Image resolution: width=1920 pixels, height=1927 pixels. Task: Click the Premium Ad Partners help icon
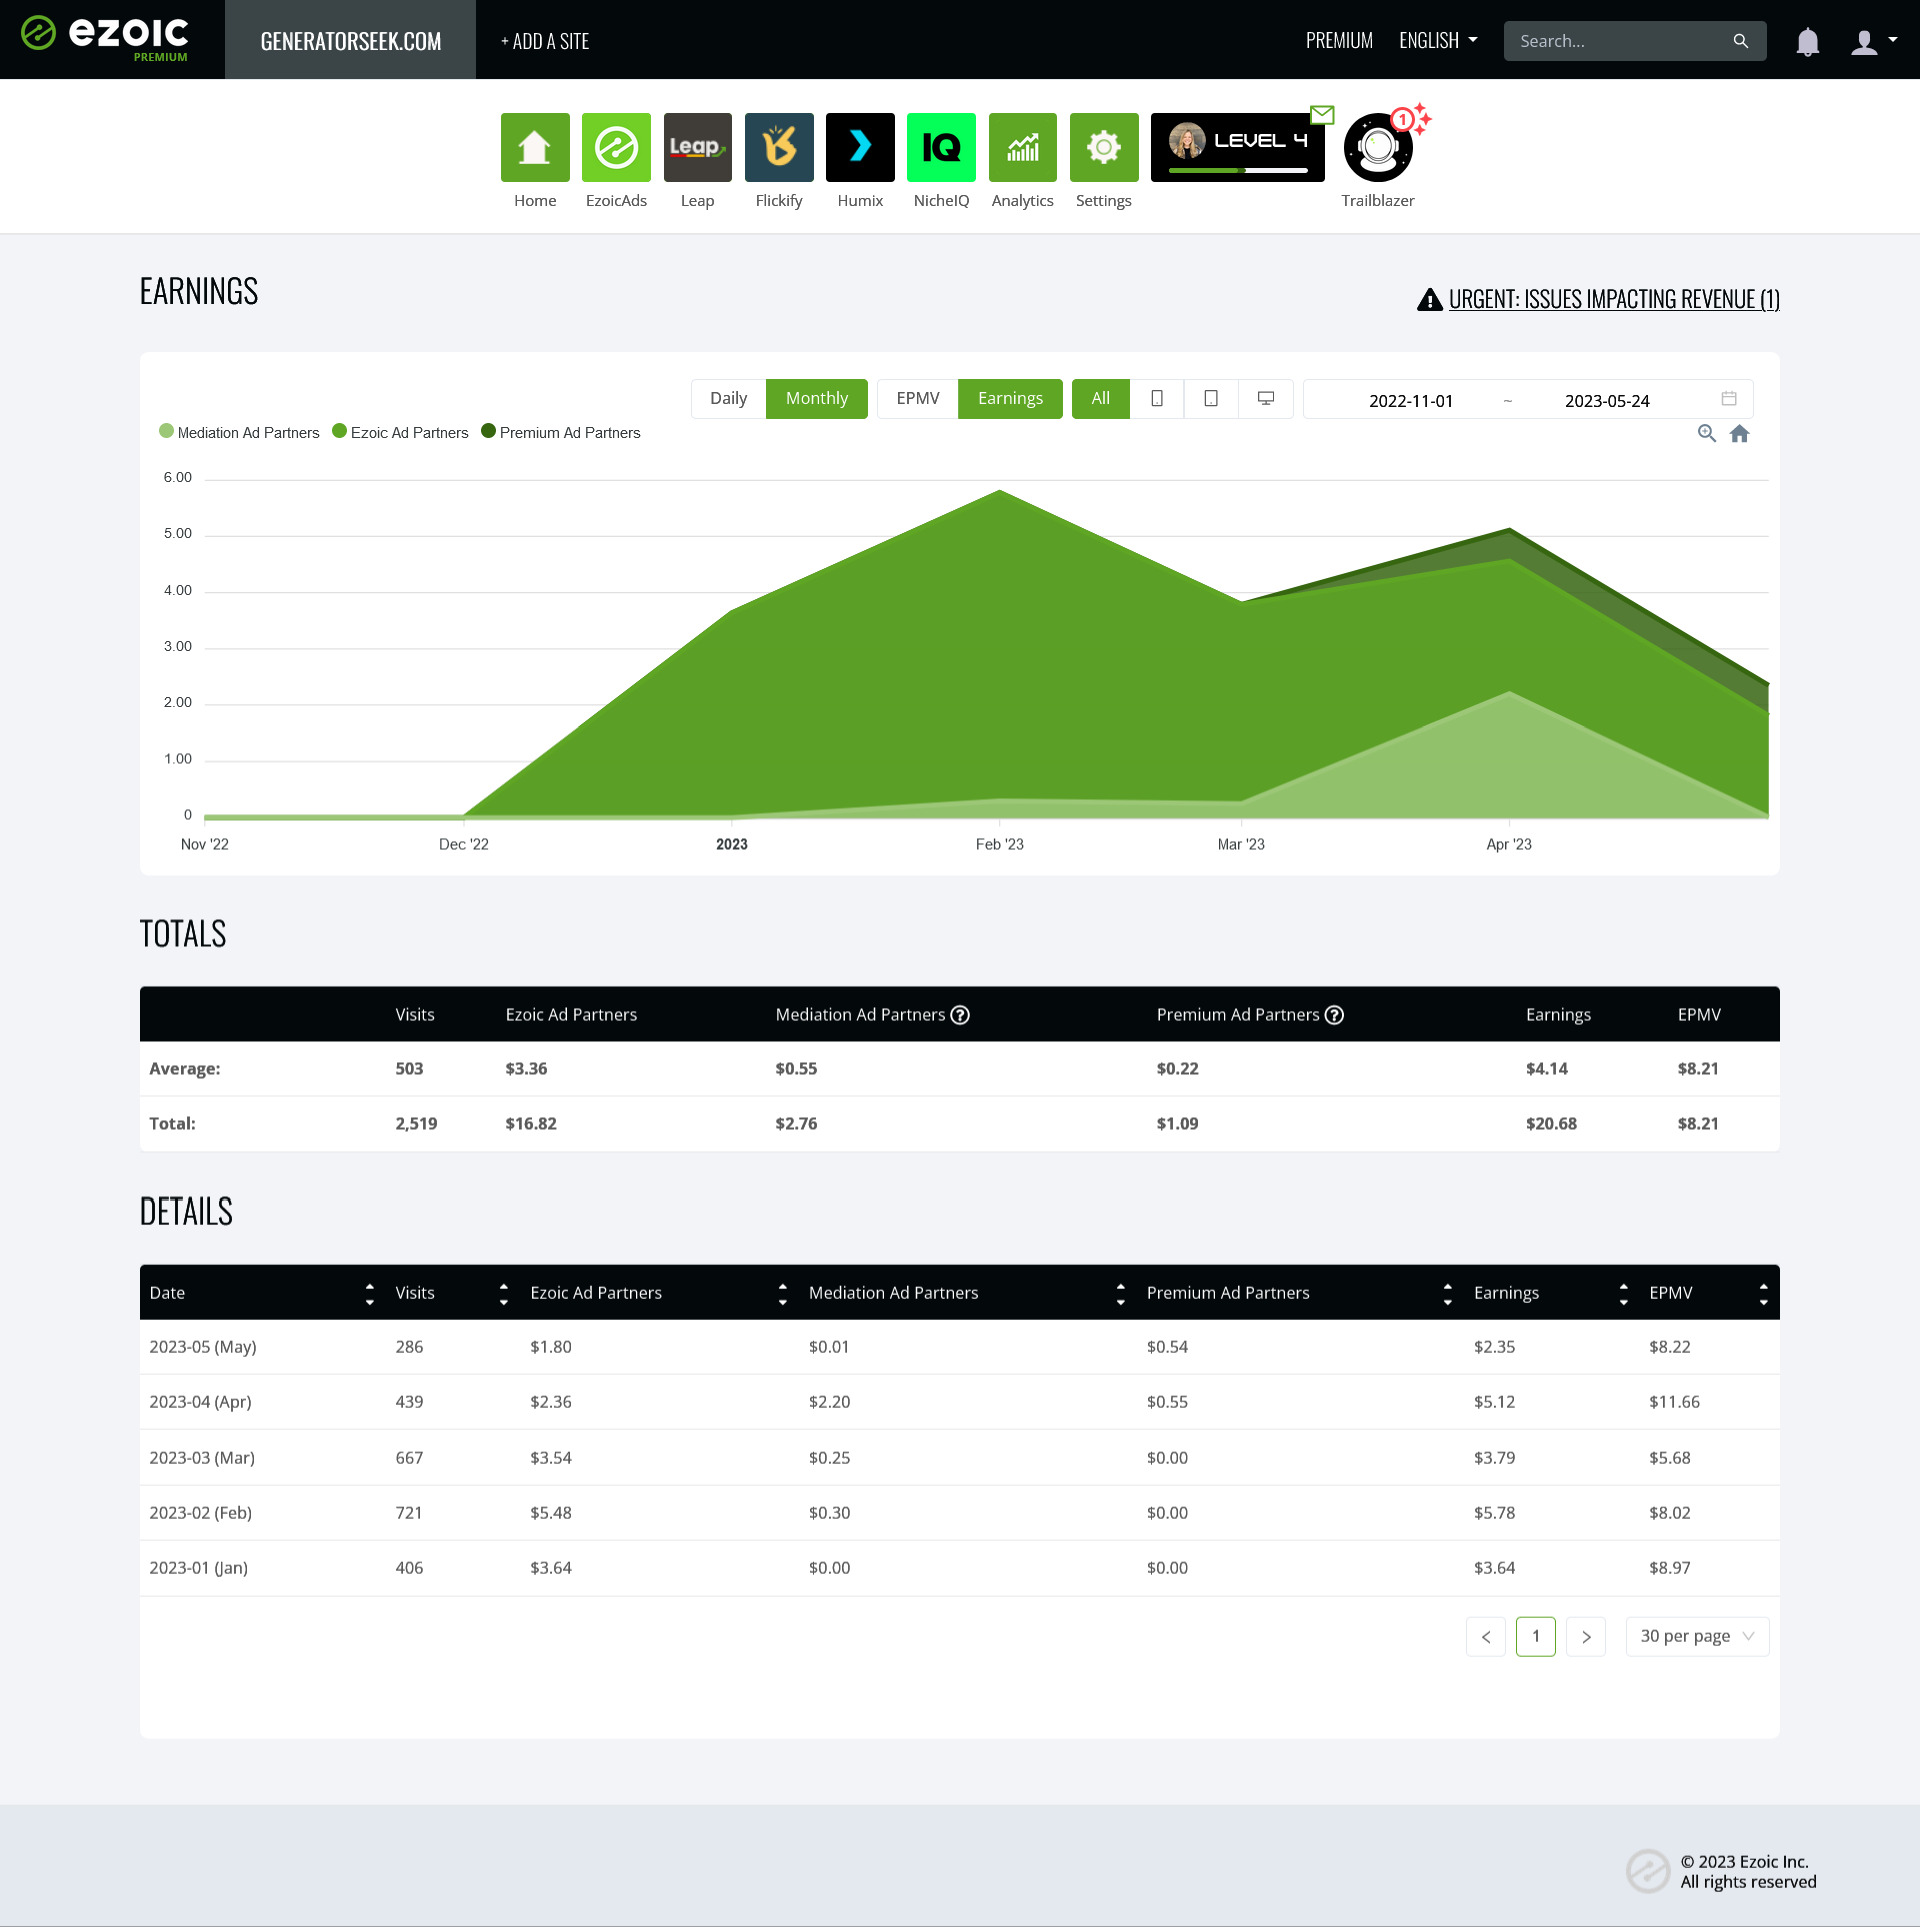pos(1334,1015)
